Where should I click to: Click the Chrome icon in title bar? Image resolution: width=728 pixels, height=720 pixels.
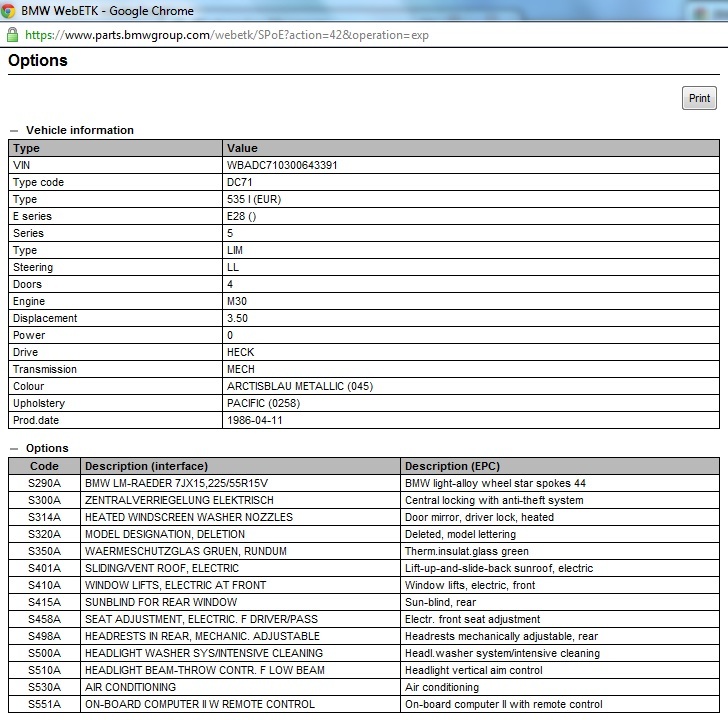click(8, 11)
